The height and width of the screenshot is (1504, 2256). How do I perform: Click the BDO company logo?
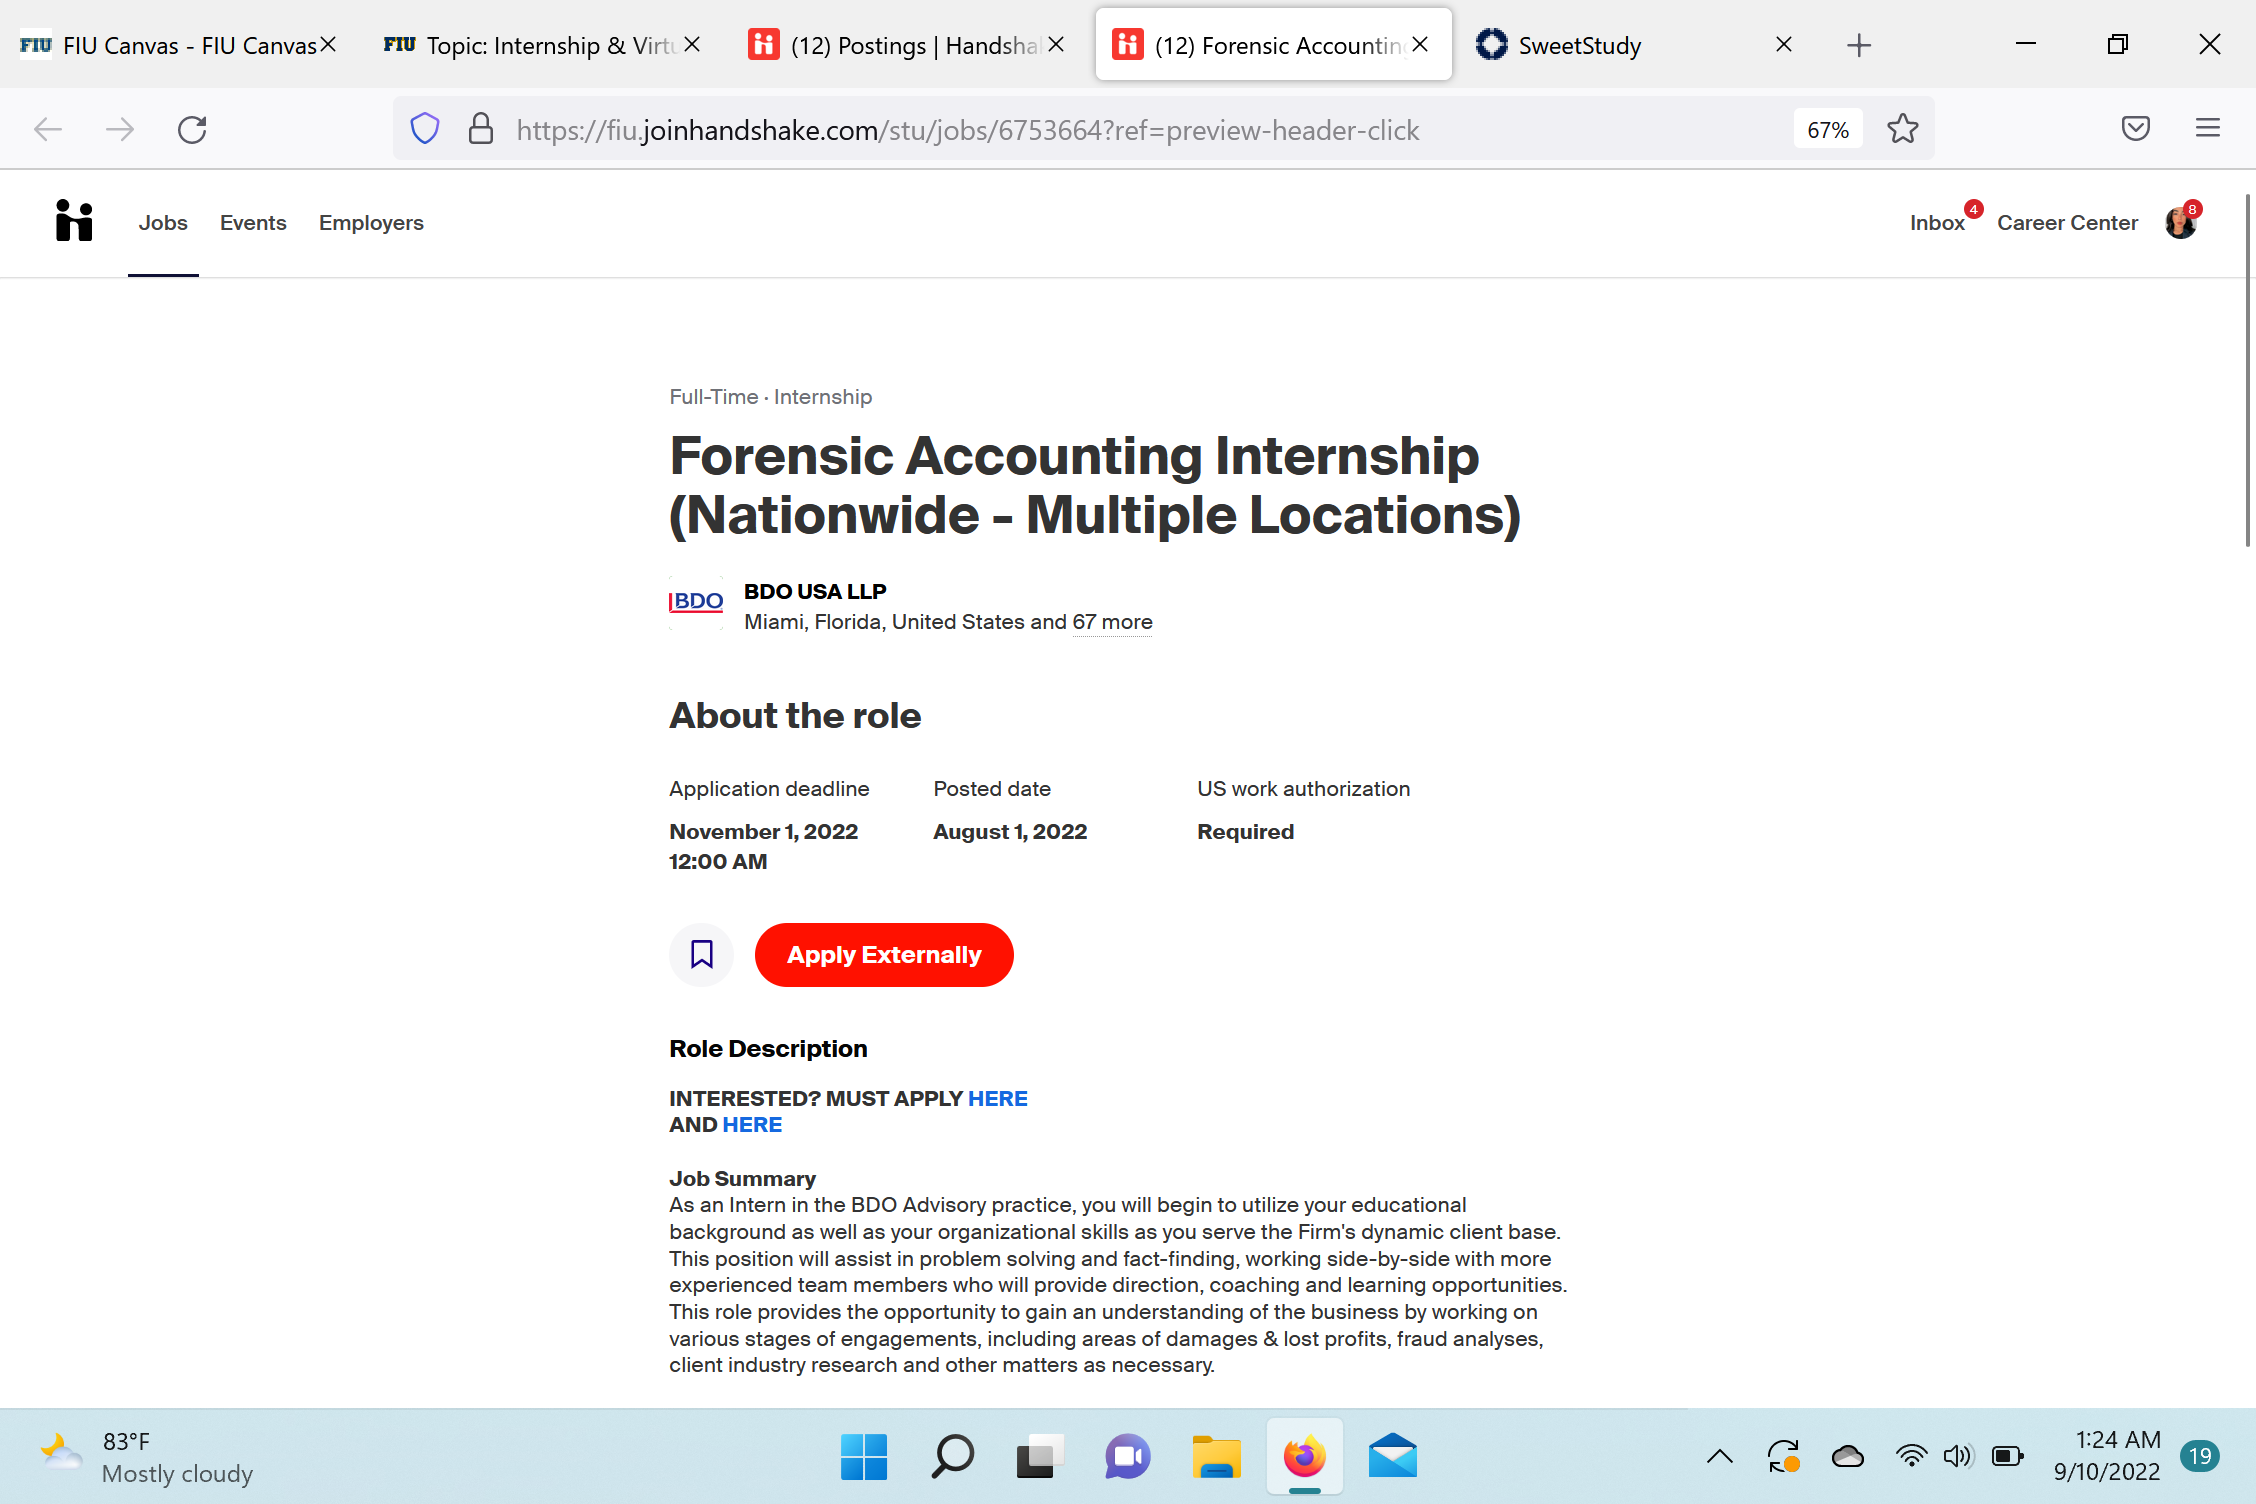[x=696, y=602]
